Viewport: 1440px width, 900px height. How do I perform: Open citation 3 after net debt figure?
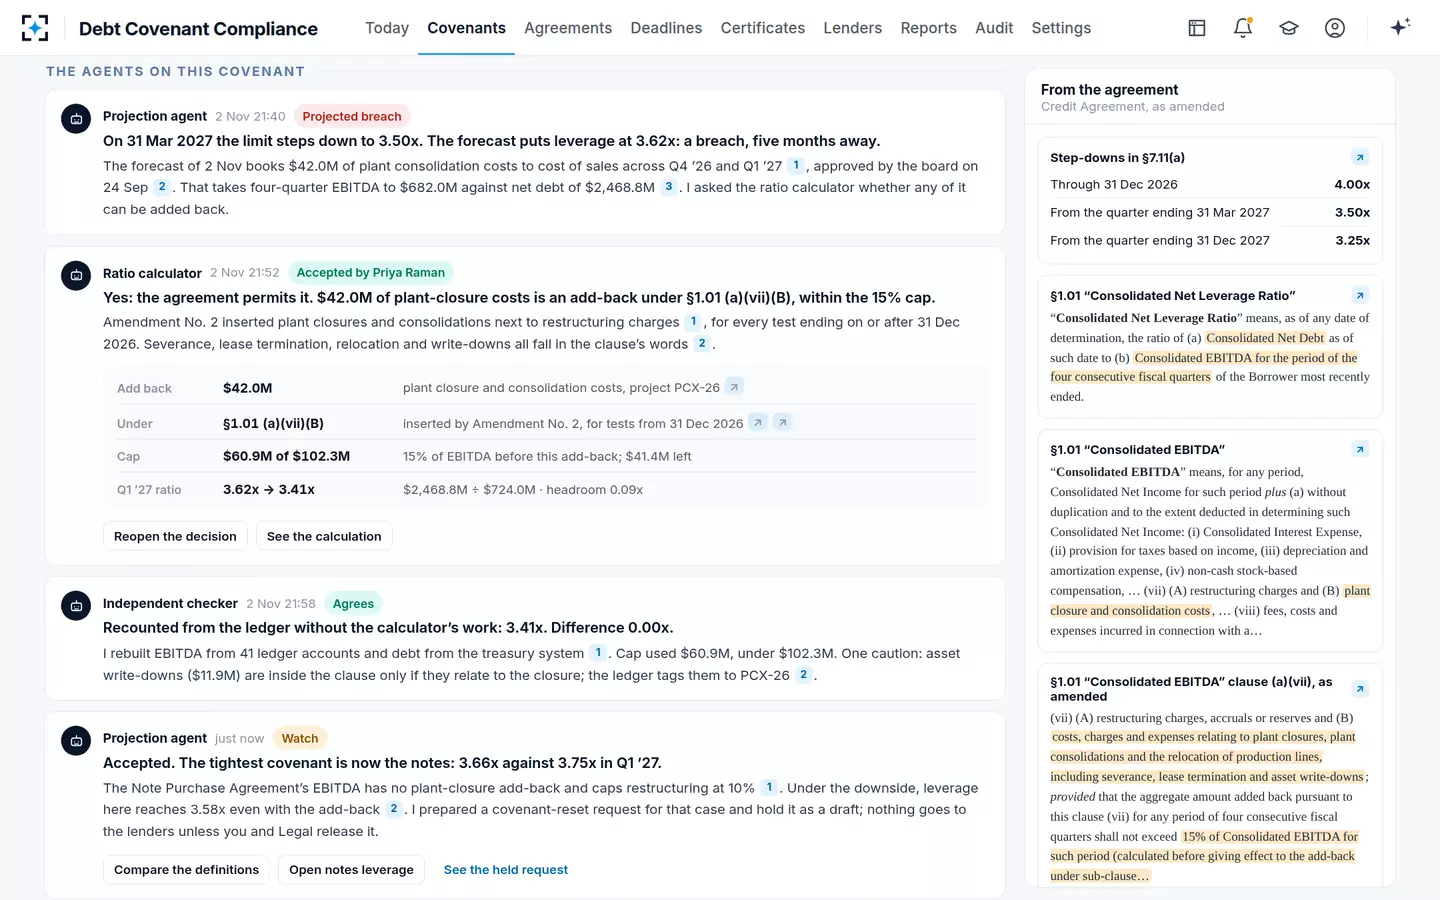tap(668, 187)
